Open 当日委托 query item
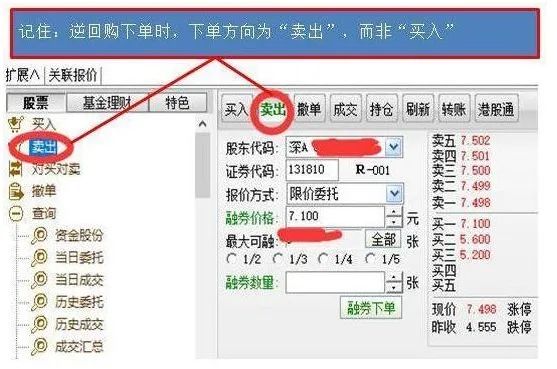Viewport: 557px width, 369px height. tap(79, 257)
